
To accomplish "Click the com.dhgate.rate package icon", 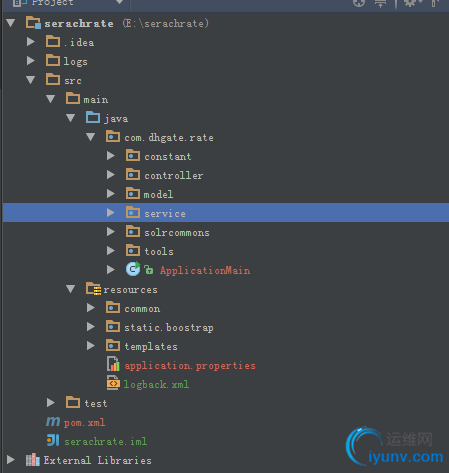I will click(113, 136).
